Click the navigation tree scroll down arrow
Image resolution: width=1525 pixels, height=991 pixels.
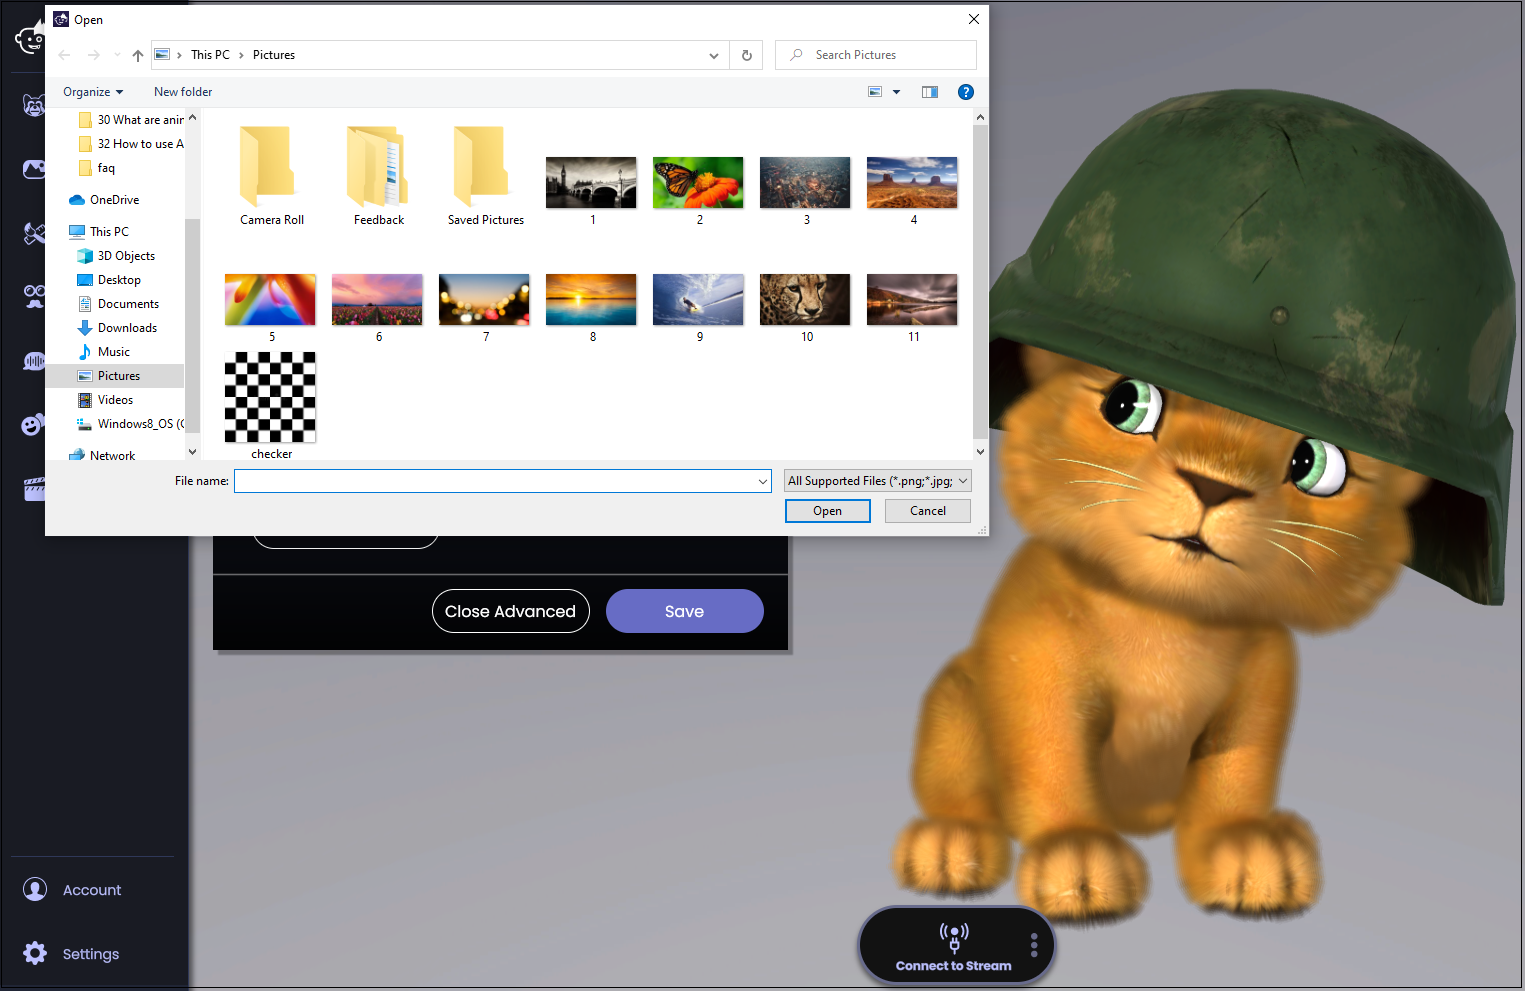[192, 452]
